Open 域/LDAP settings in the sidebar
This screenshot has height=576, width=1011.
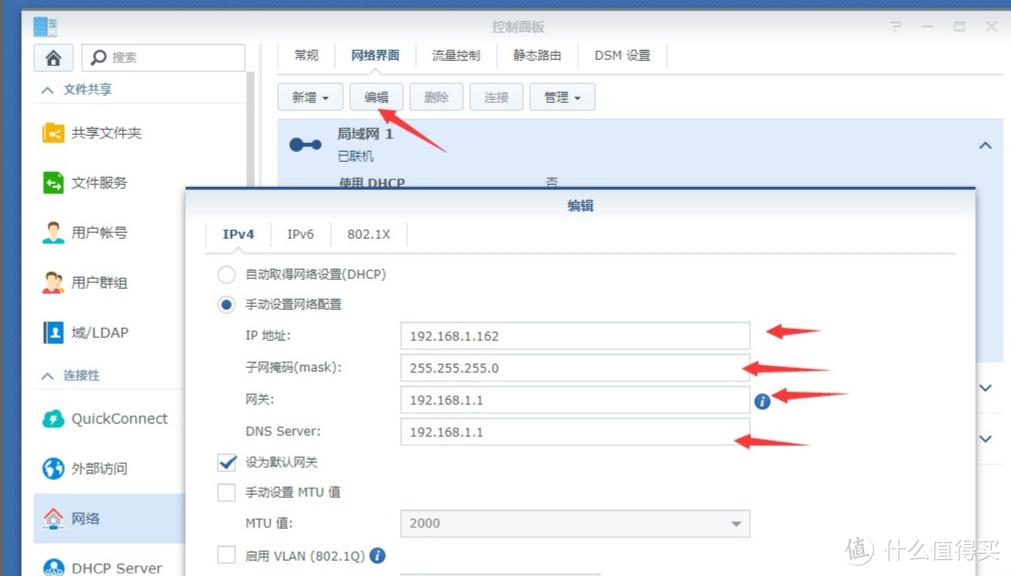coord(54,332)
